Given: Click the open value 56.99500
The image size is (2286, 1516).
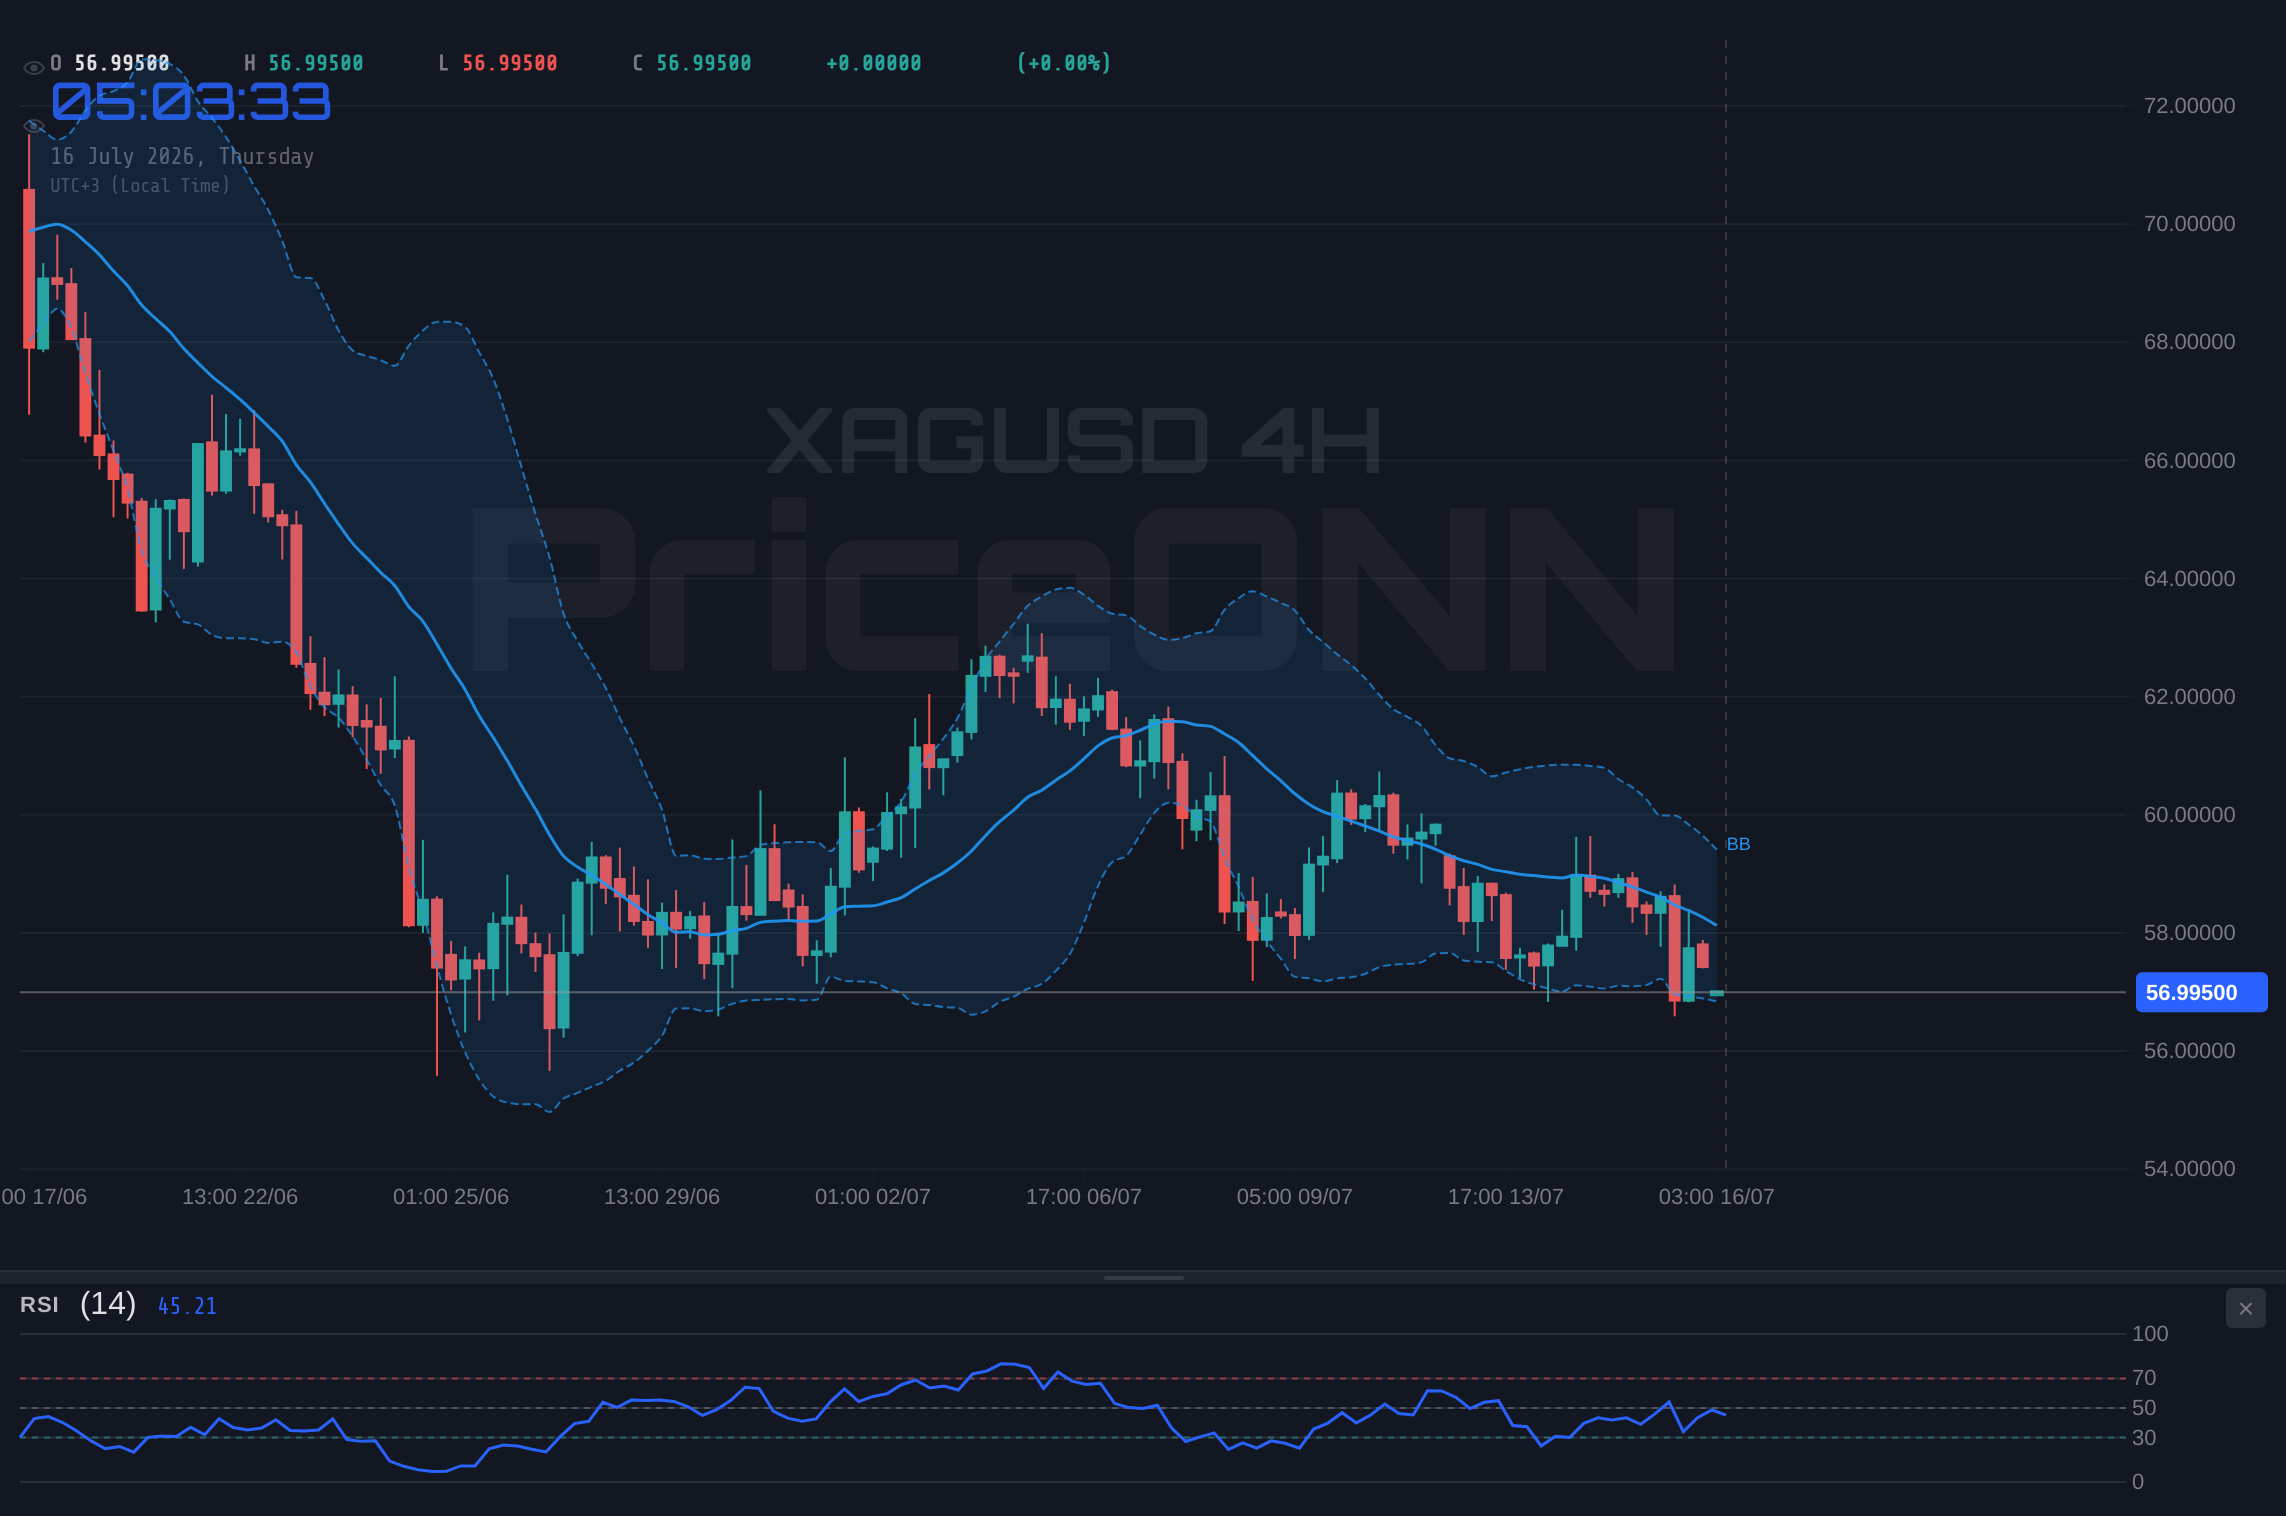Looking at the screenshot, I should click(x=122, y=63).
